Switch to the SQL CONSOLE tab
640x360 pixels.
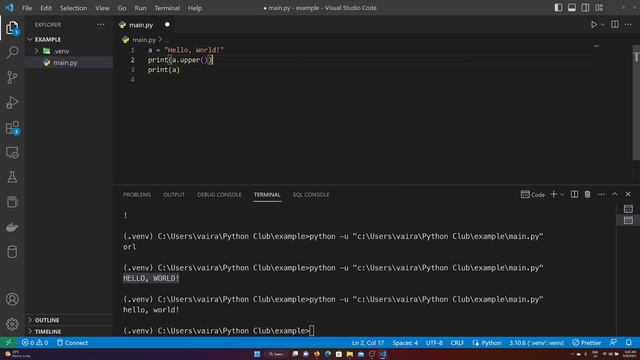(x=311, y=195)
